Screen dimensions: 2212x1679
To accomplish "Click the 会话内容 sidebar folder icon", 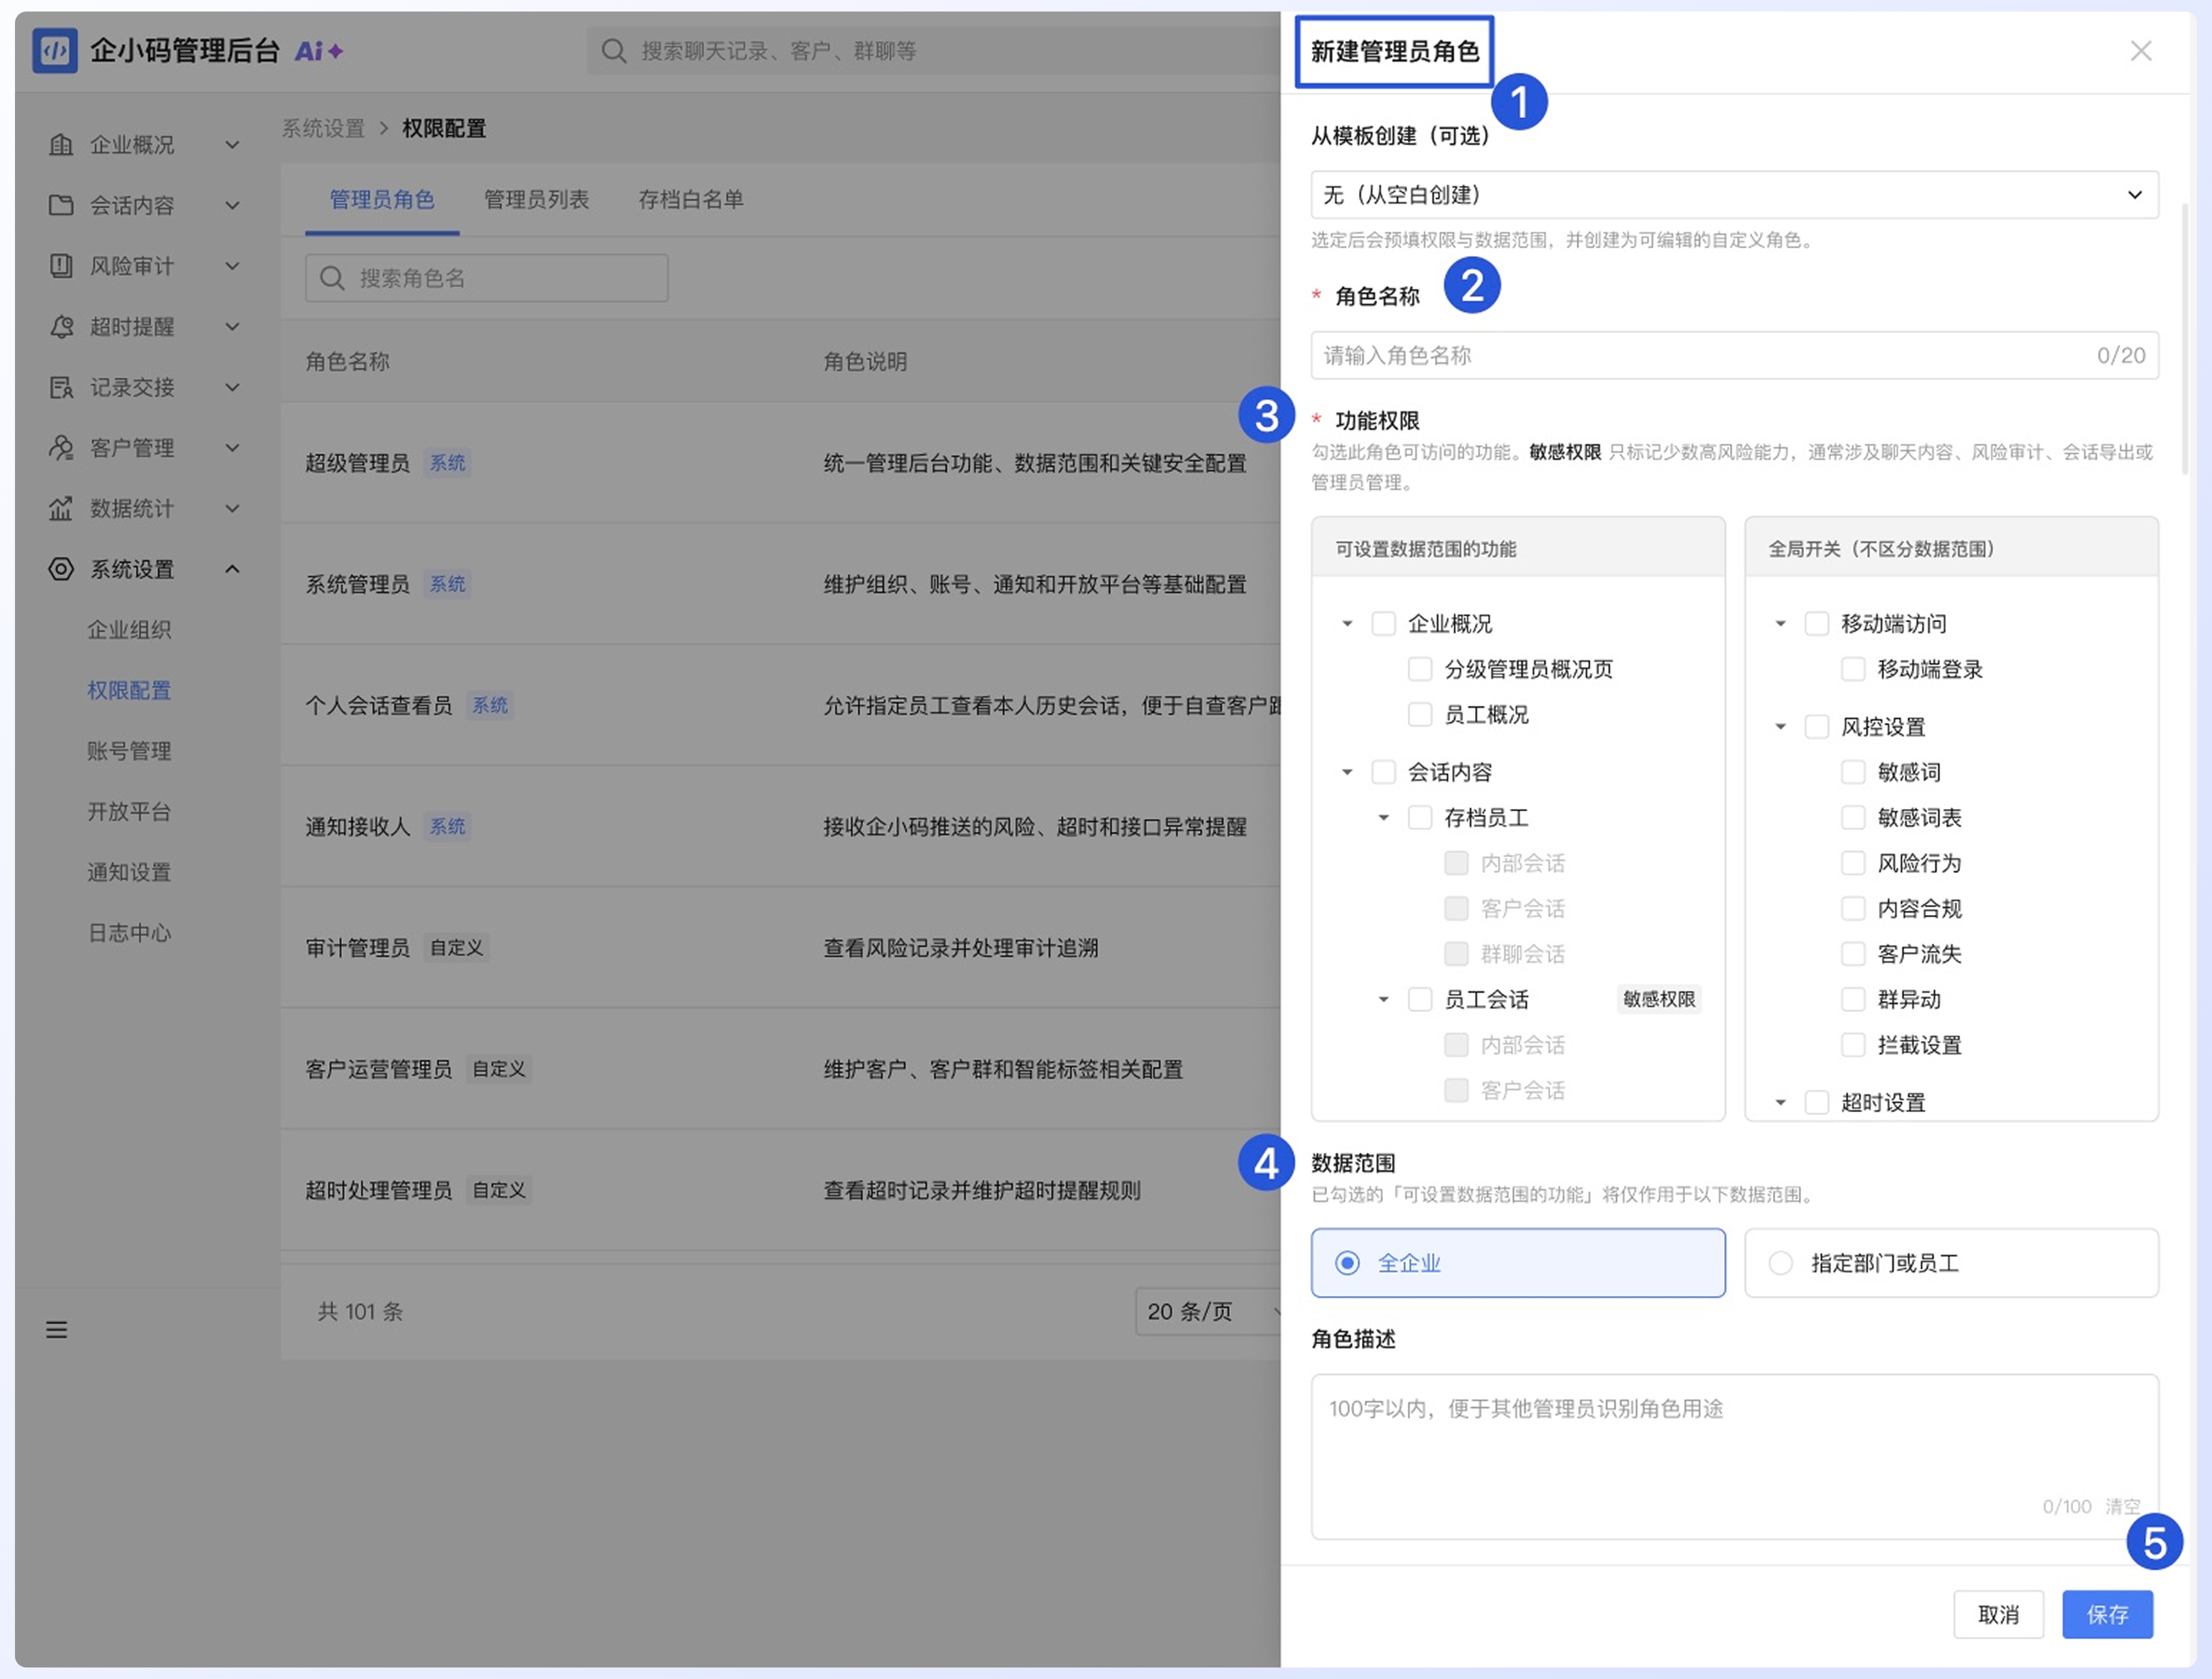I will pos(61,205).
